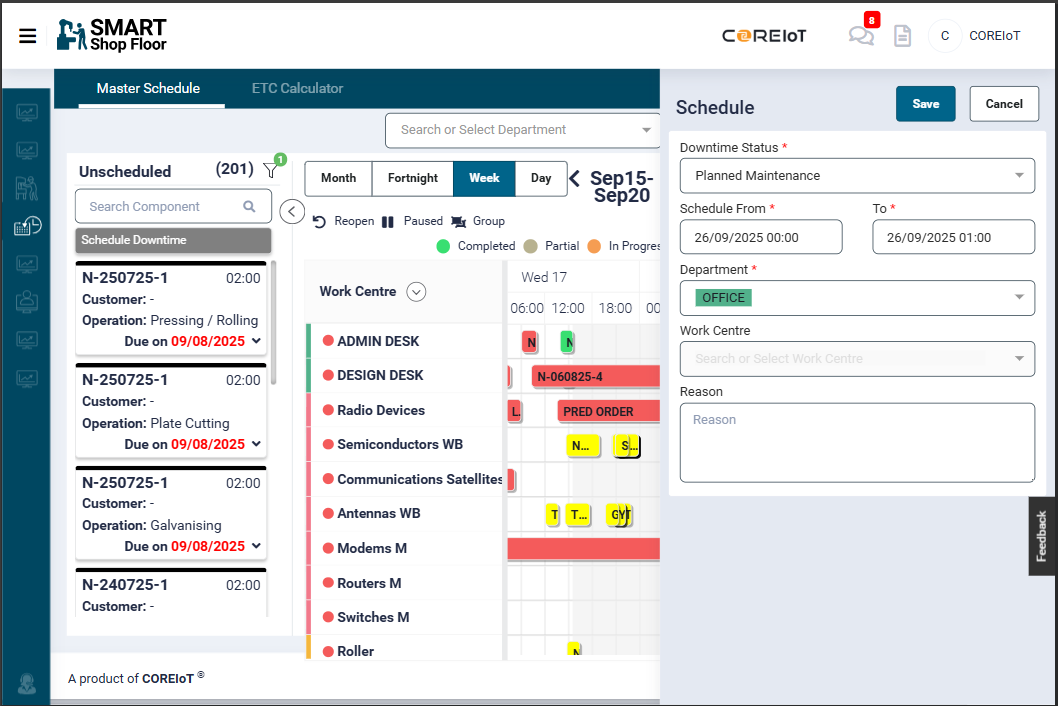The height and width of the screenshot is (706, 1058).
Task: Save the downtime schedule
Action: pyautogui.click(x=925, y=104)
